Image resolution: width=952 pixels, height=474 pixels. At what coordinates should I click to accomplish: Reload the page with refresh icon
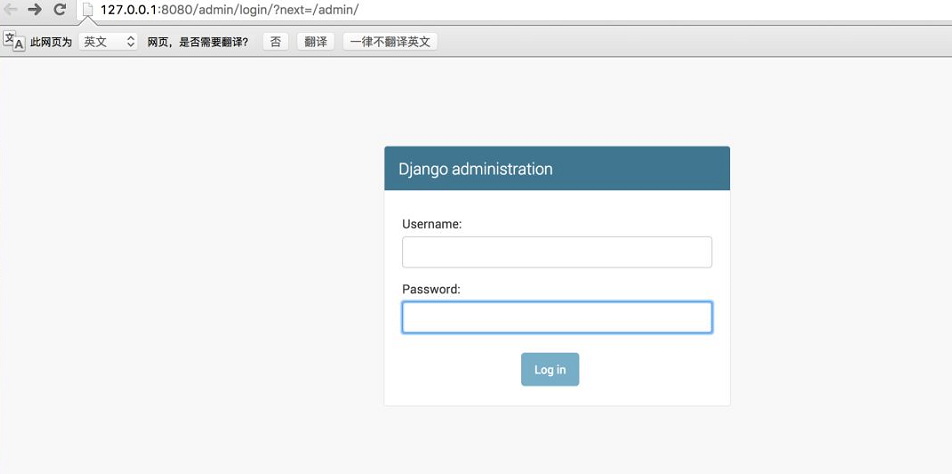tap(60, 9)
